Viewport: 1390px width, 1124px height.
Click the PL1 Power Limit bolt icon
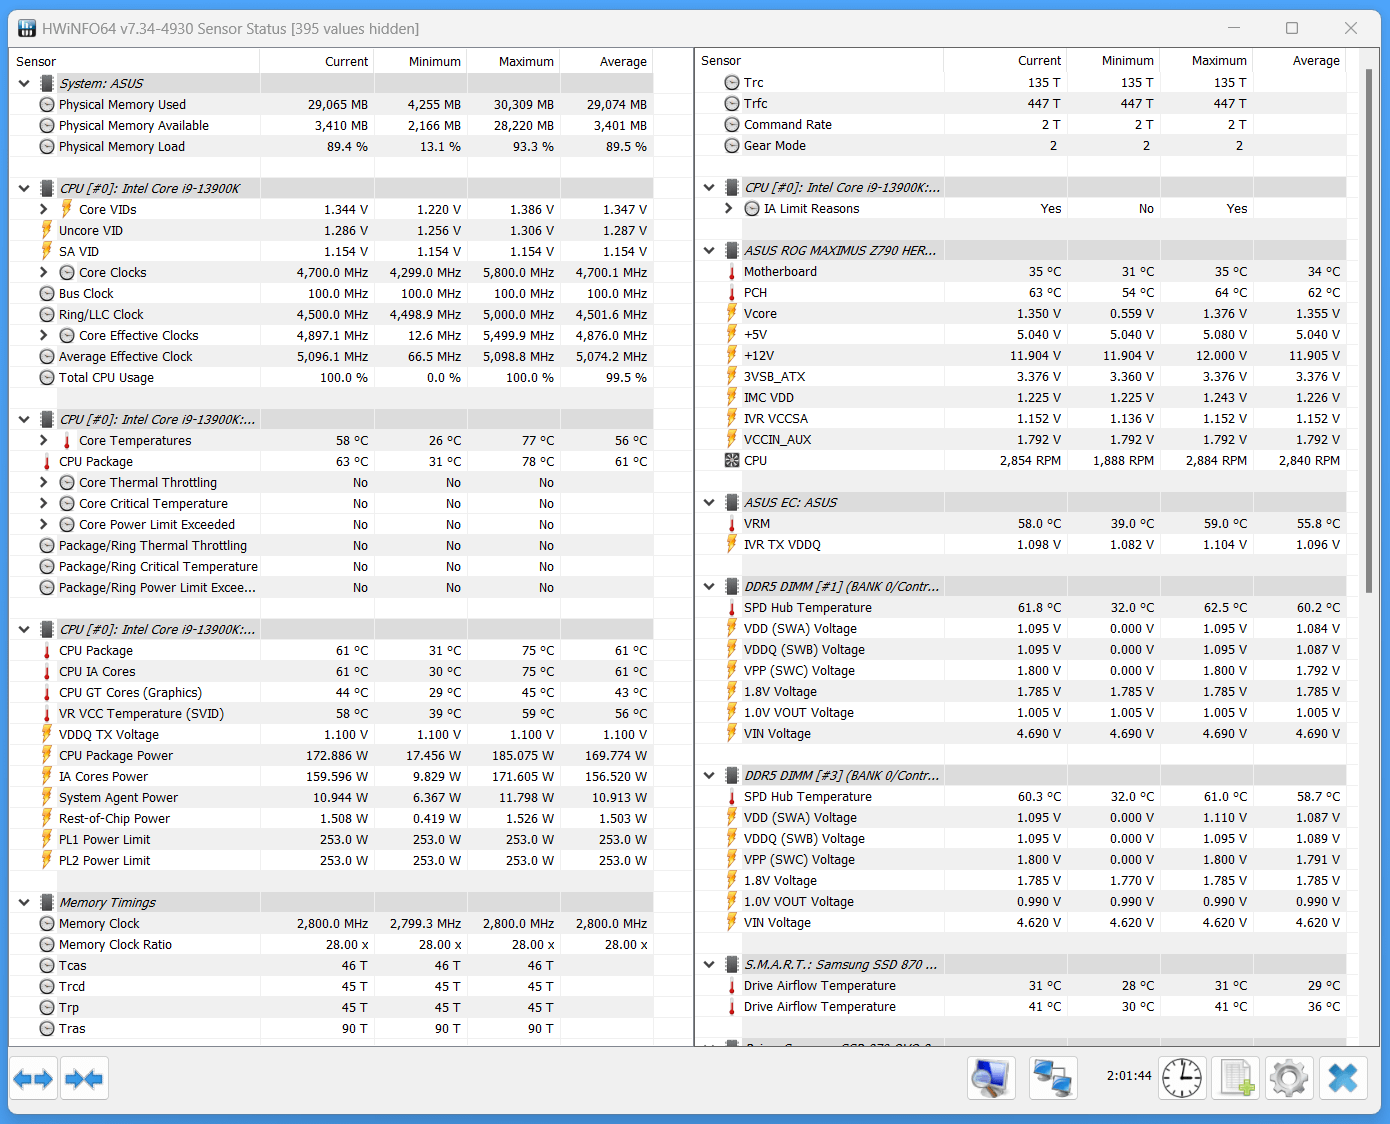point(47,840)
